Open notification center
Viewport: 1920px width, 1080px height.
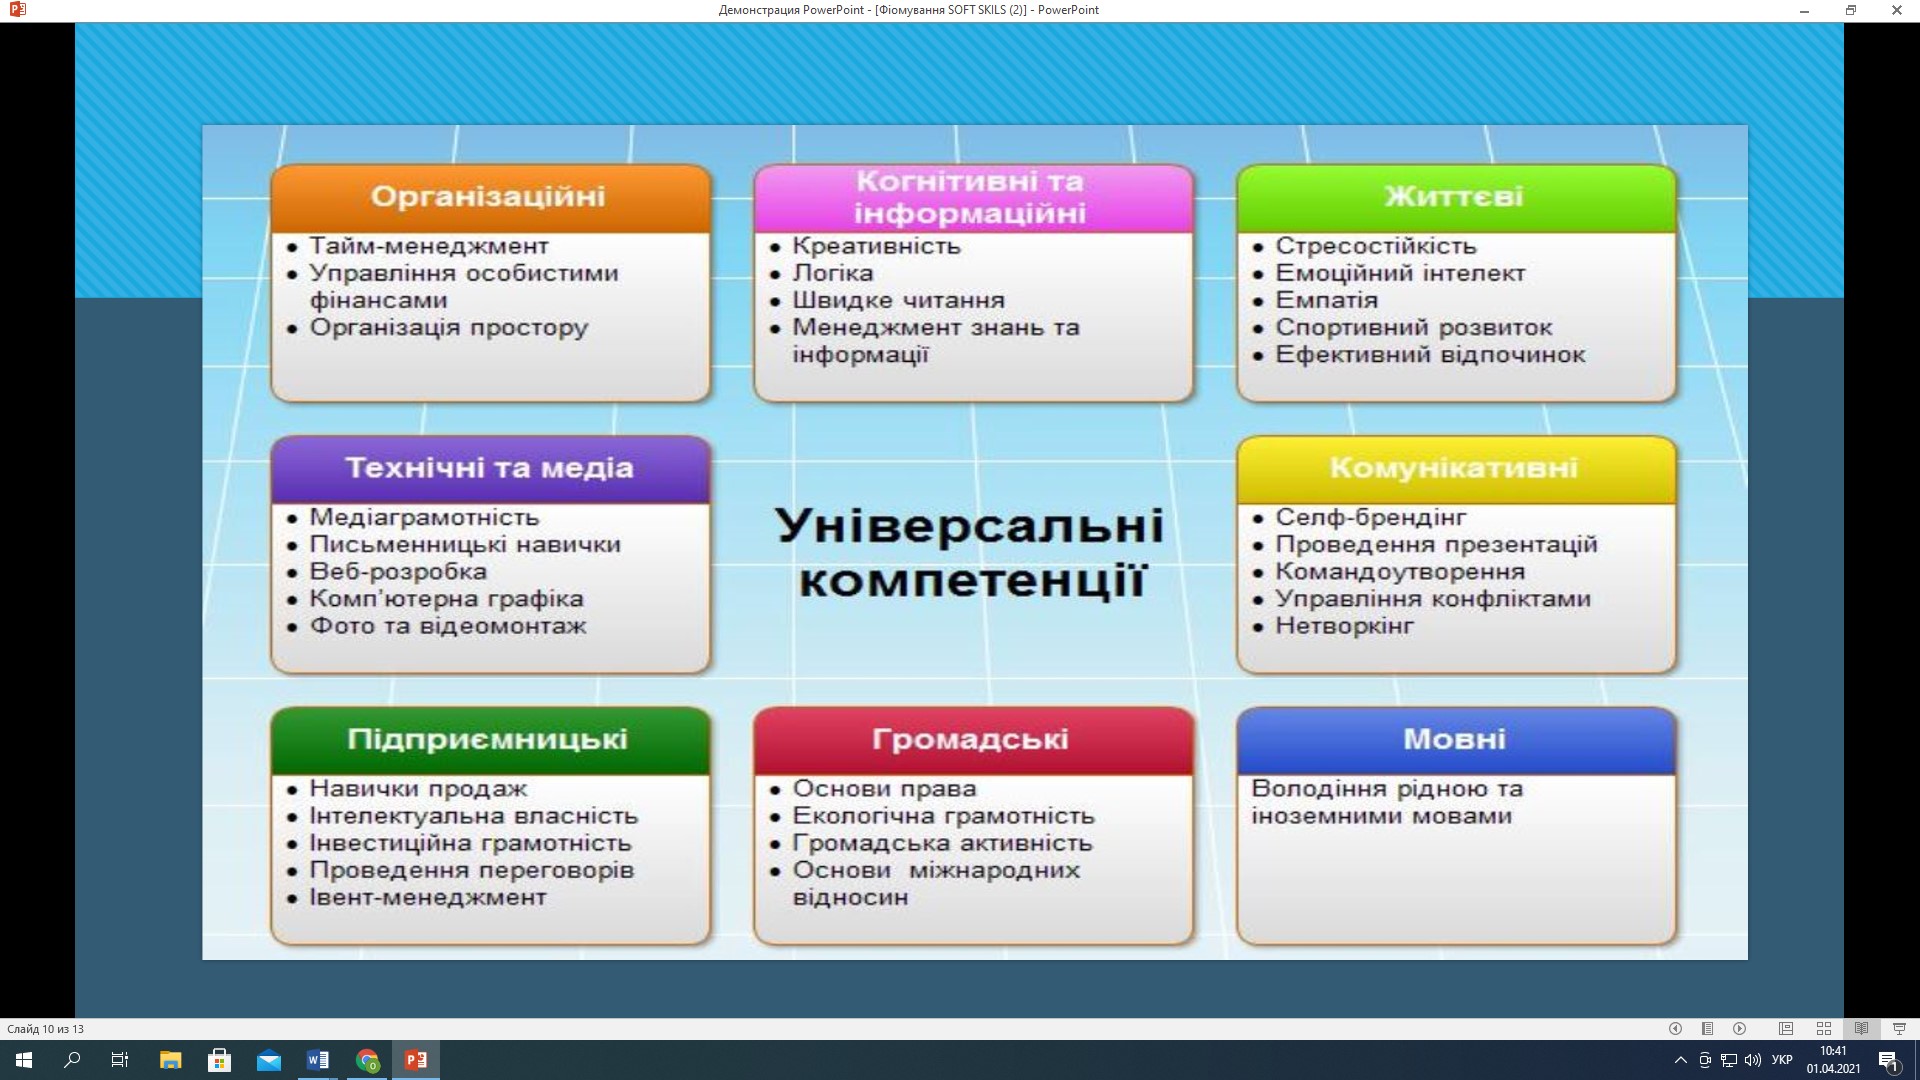point(1888,1060)
